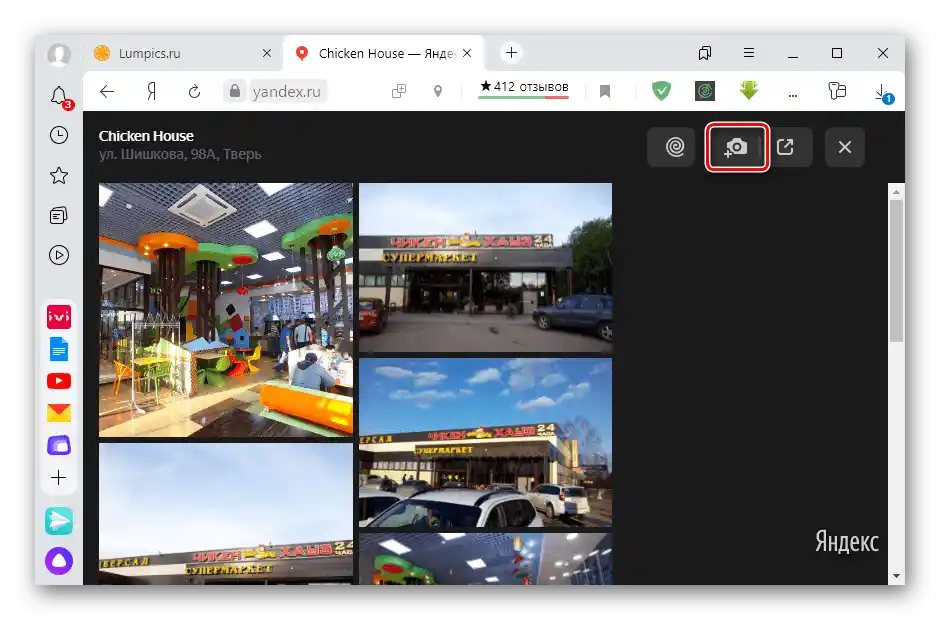Open the 412 отзывов site reviews
The height and width of the screenshot is (620, 940).
[524, 88]
